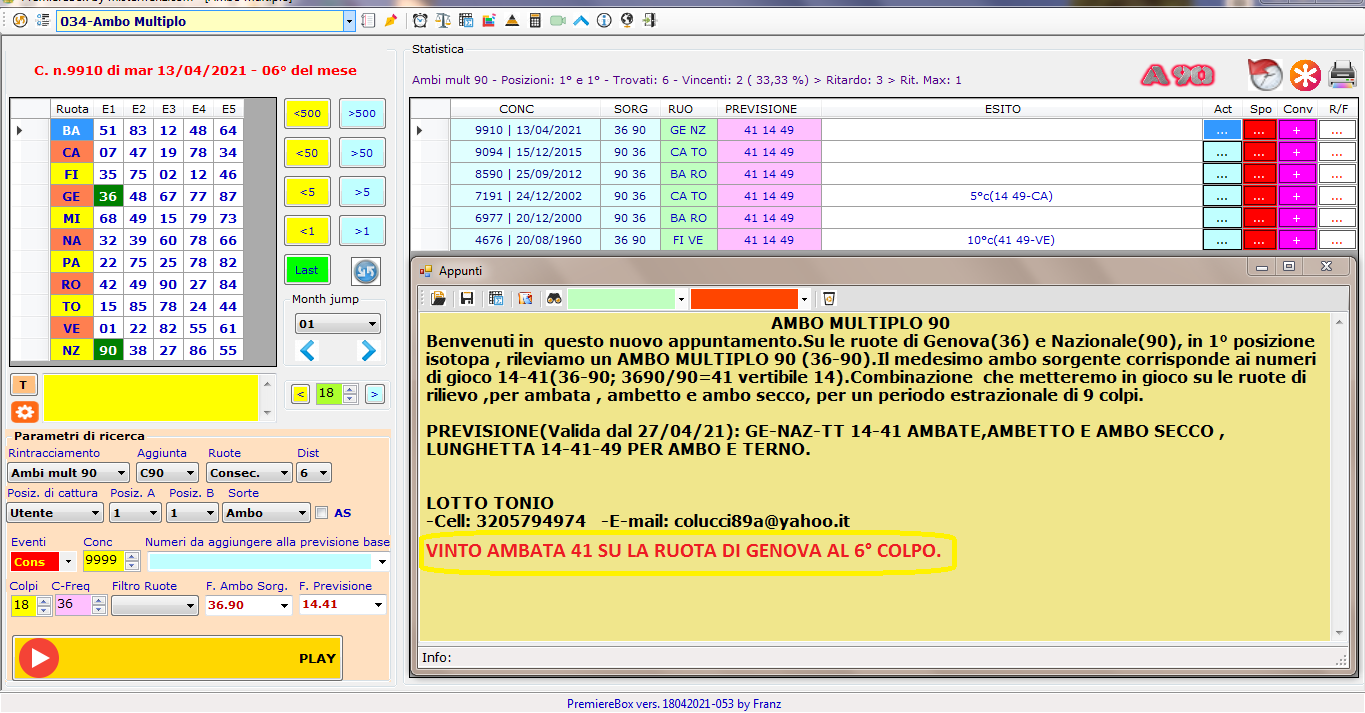1365x713 pixels.
Task: Open the Month jump 01 dropdown
Action: tap(338, 324)
